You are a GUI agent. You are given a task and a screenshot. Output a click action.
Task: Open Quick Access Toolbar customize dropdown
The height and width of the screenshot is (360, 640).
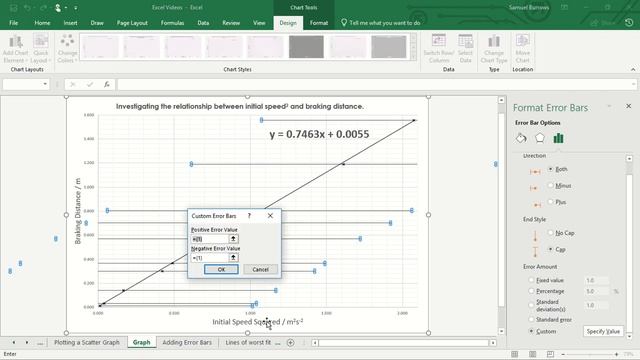pyautogui.click(x=76, y=8)
